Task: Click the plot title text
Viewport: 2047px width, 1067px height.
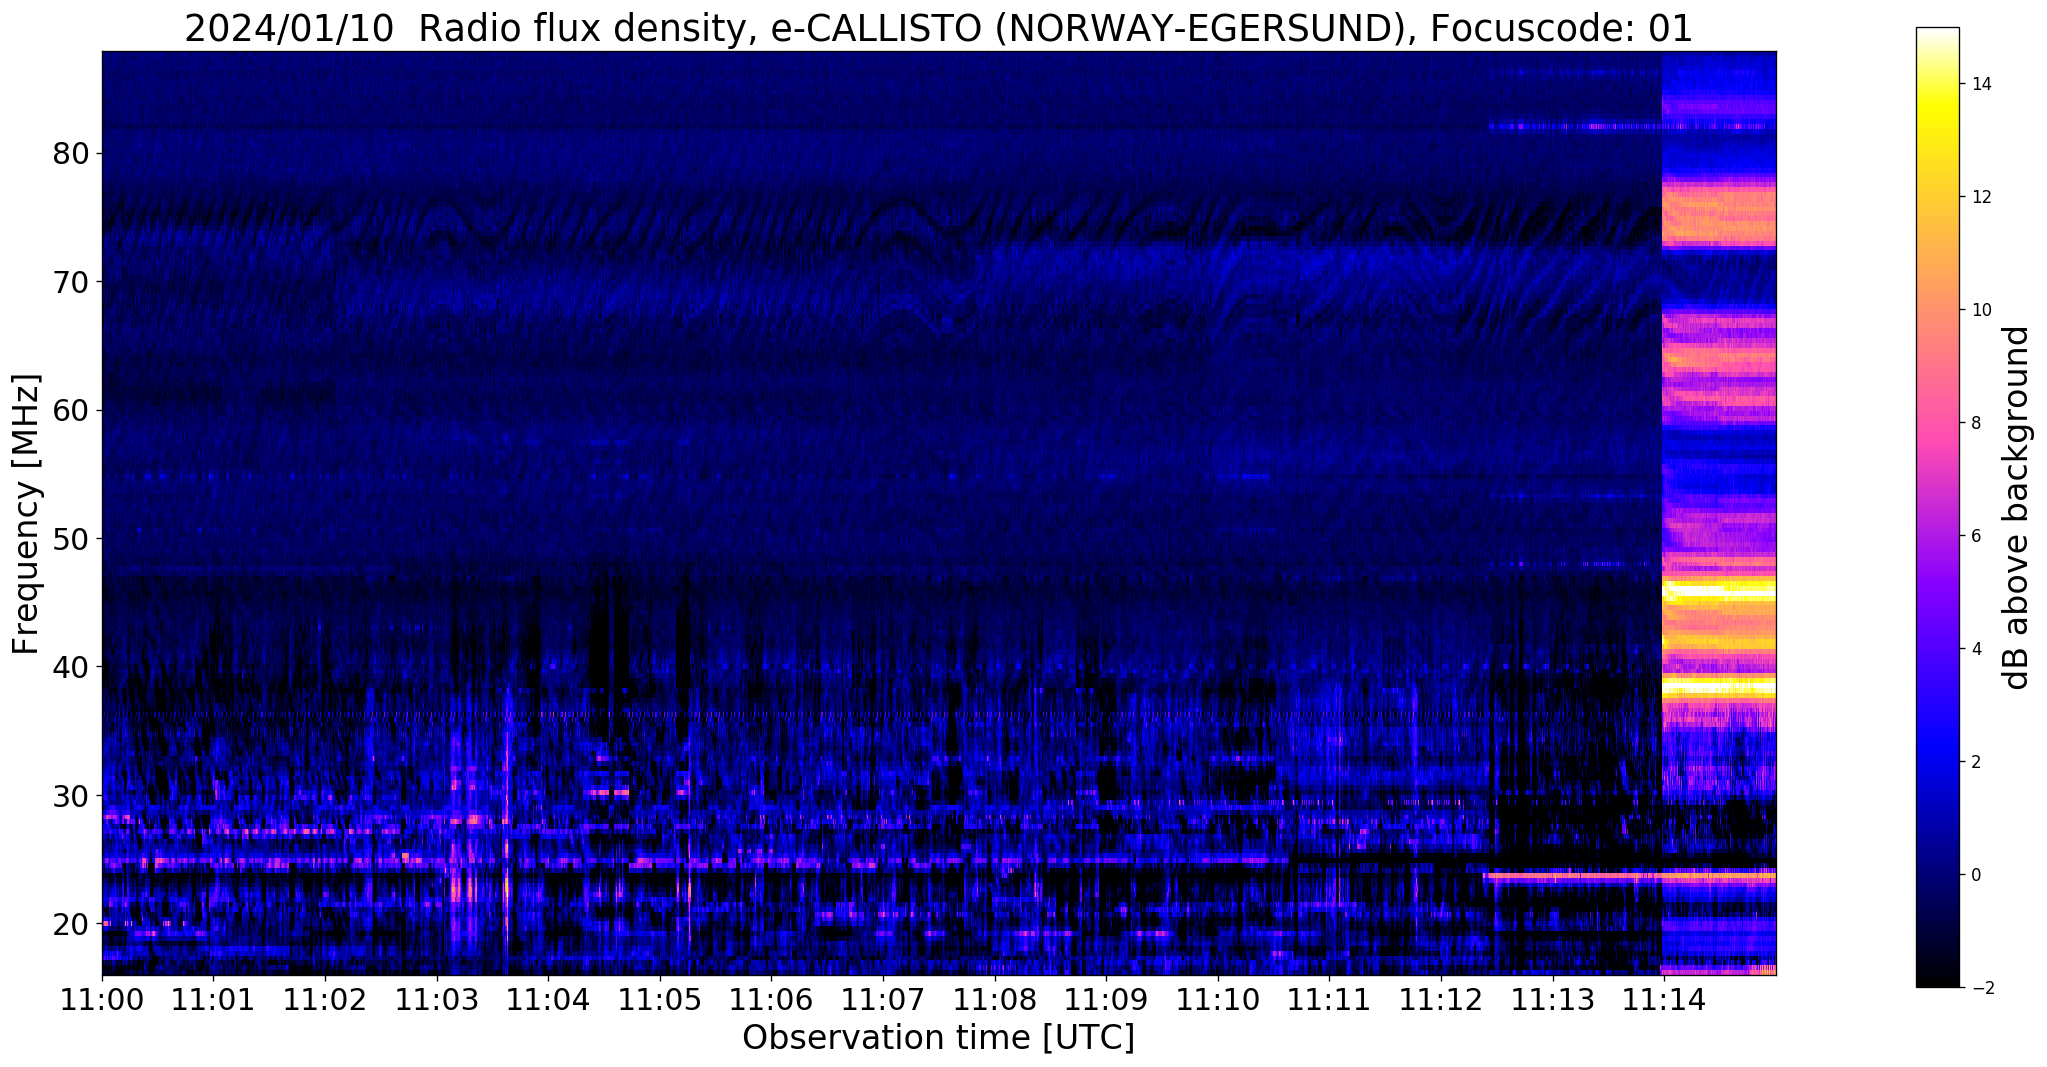Action: (x=938, y=29)
